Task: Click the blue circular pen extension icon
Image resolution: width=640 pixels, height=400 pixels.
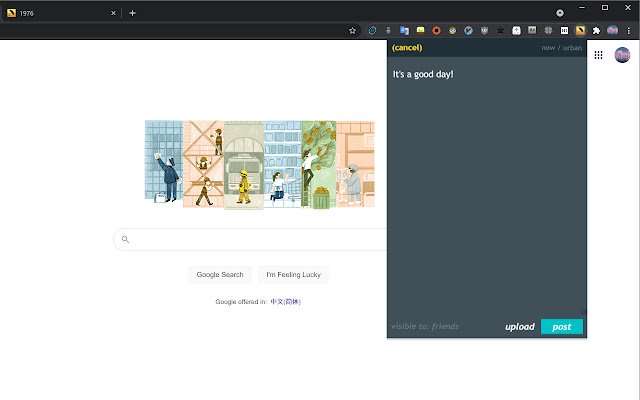Action: point(469,31)
